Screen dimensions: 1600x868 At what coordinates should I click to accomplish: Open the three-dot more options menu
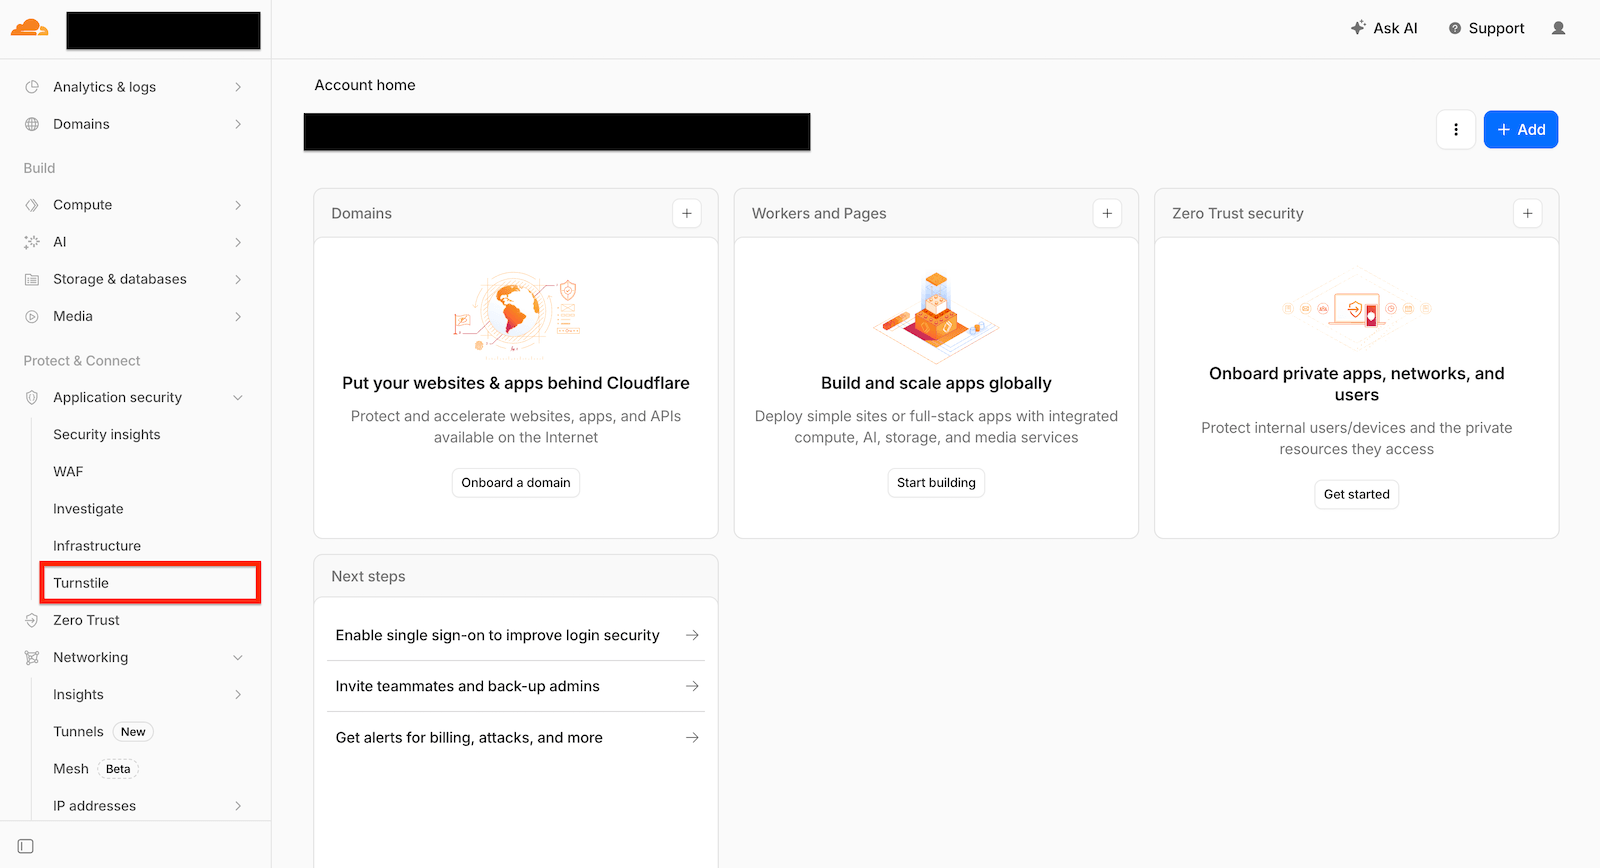click(1456, 129)
